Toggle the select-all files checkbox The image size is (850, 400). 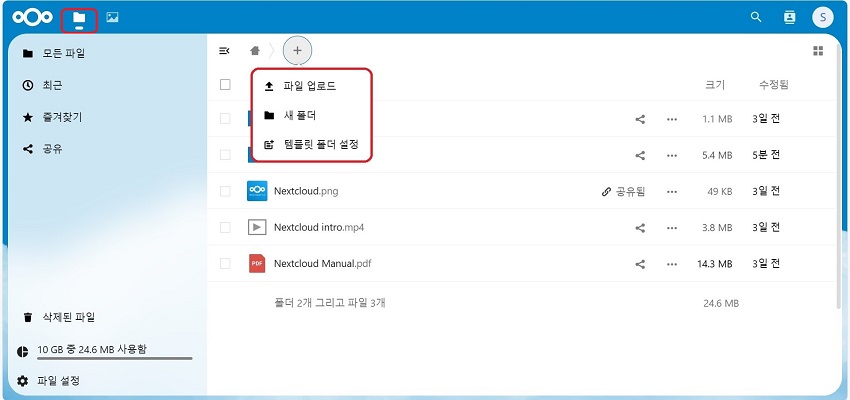(x=225, y=85)
